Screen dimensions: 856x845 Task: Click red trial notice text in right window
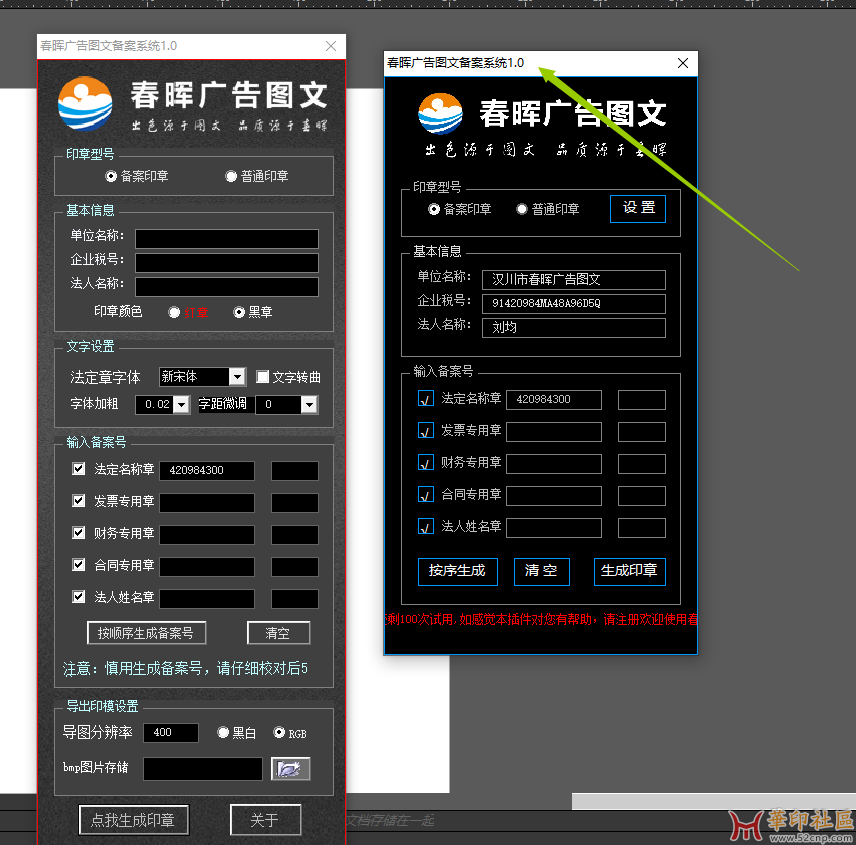(x=541, y=619)
